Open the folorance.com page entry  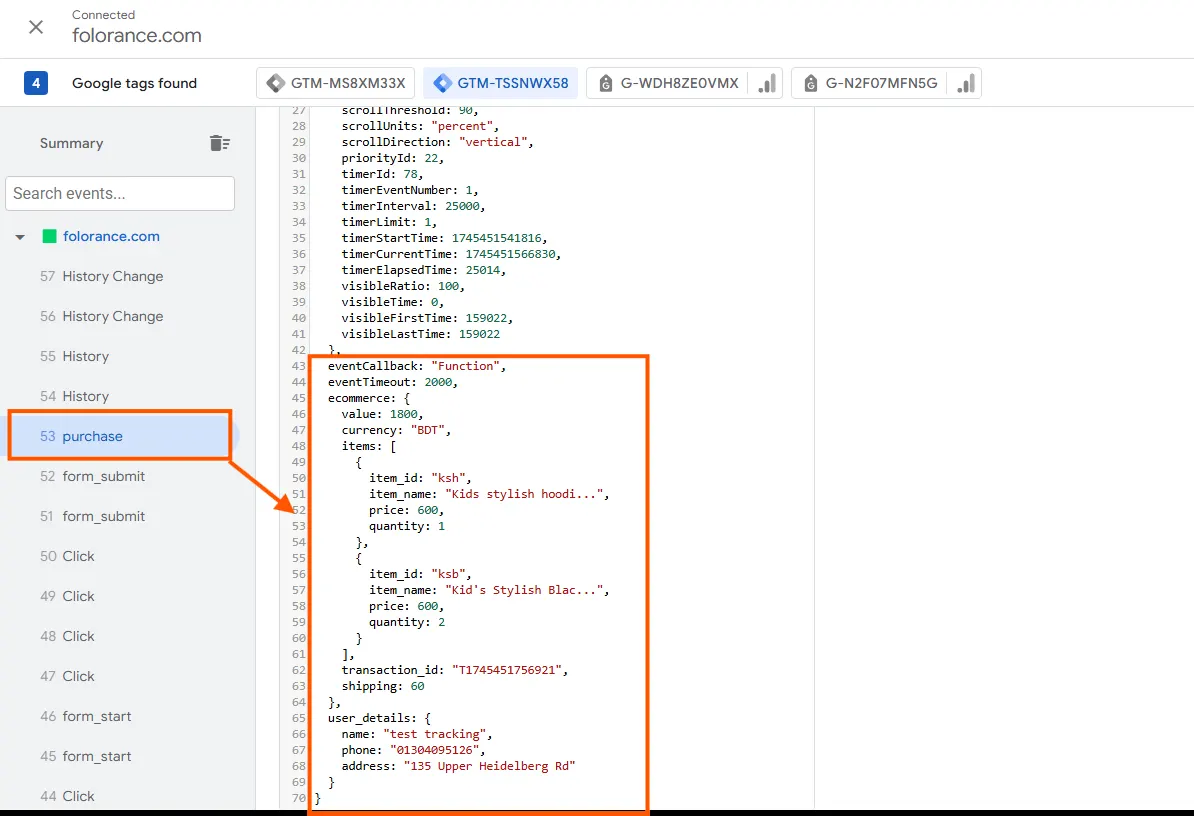click(x=111, y=236)
